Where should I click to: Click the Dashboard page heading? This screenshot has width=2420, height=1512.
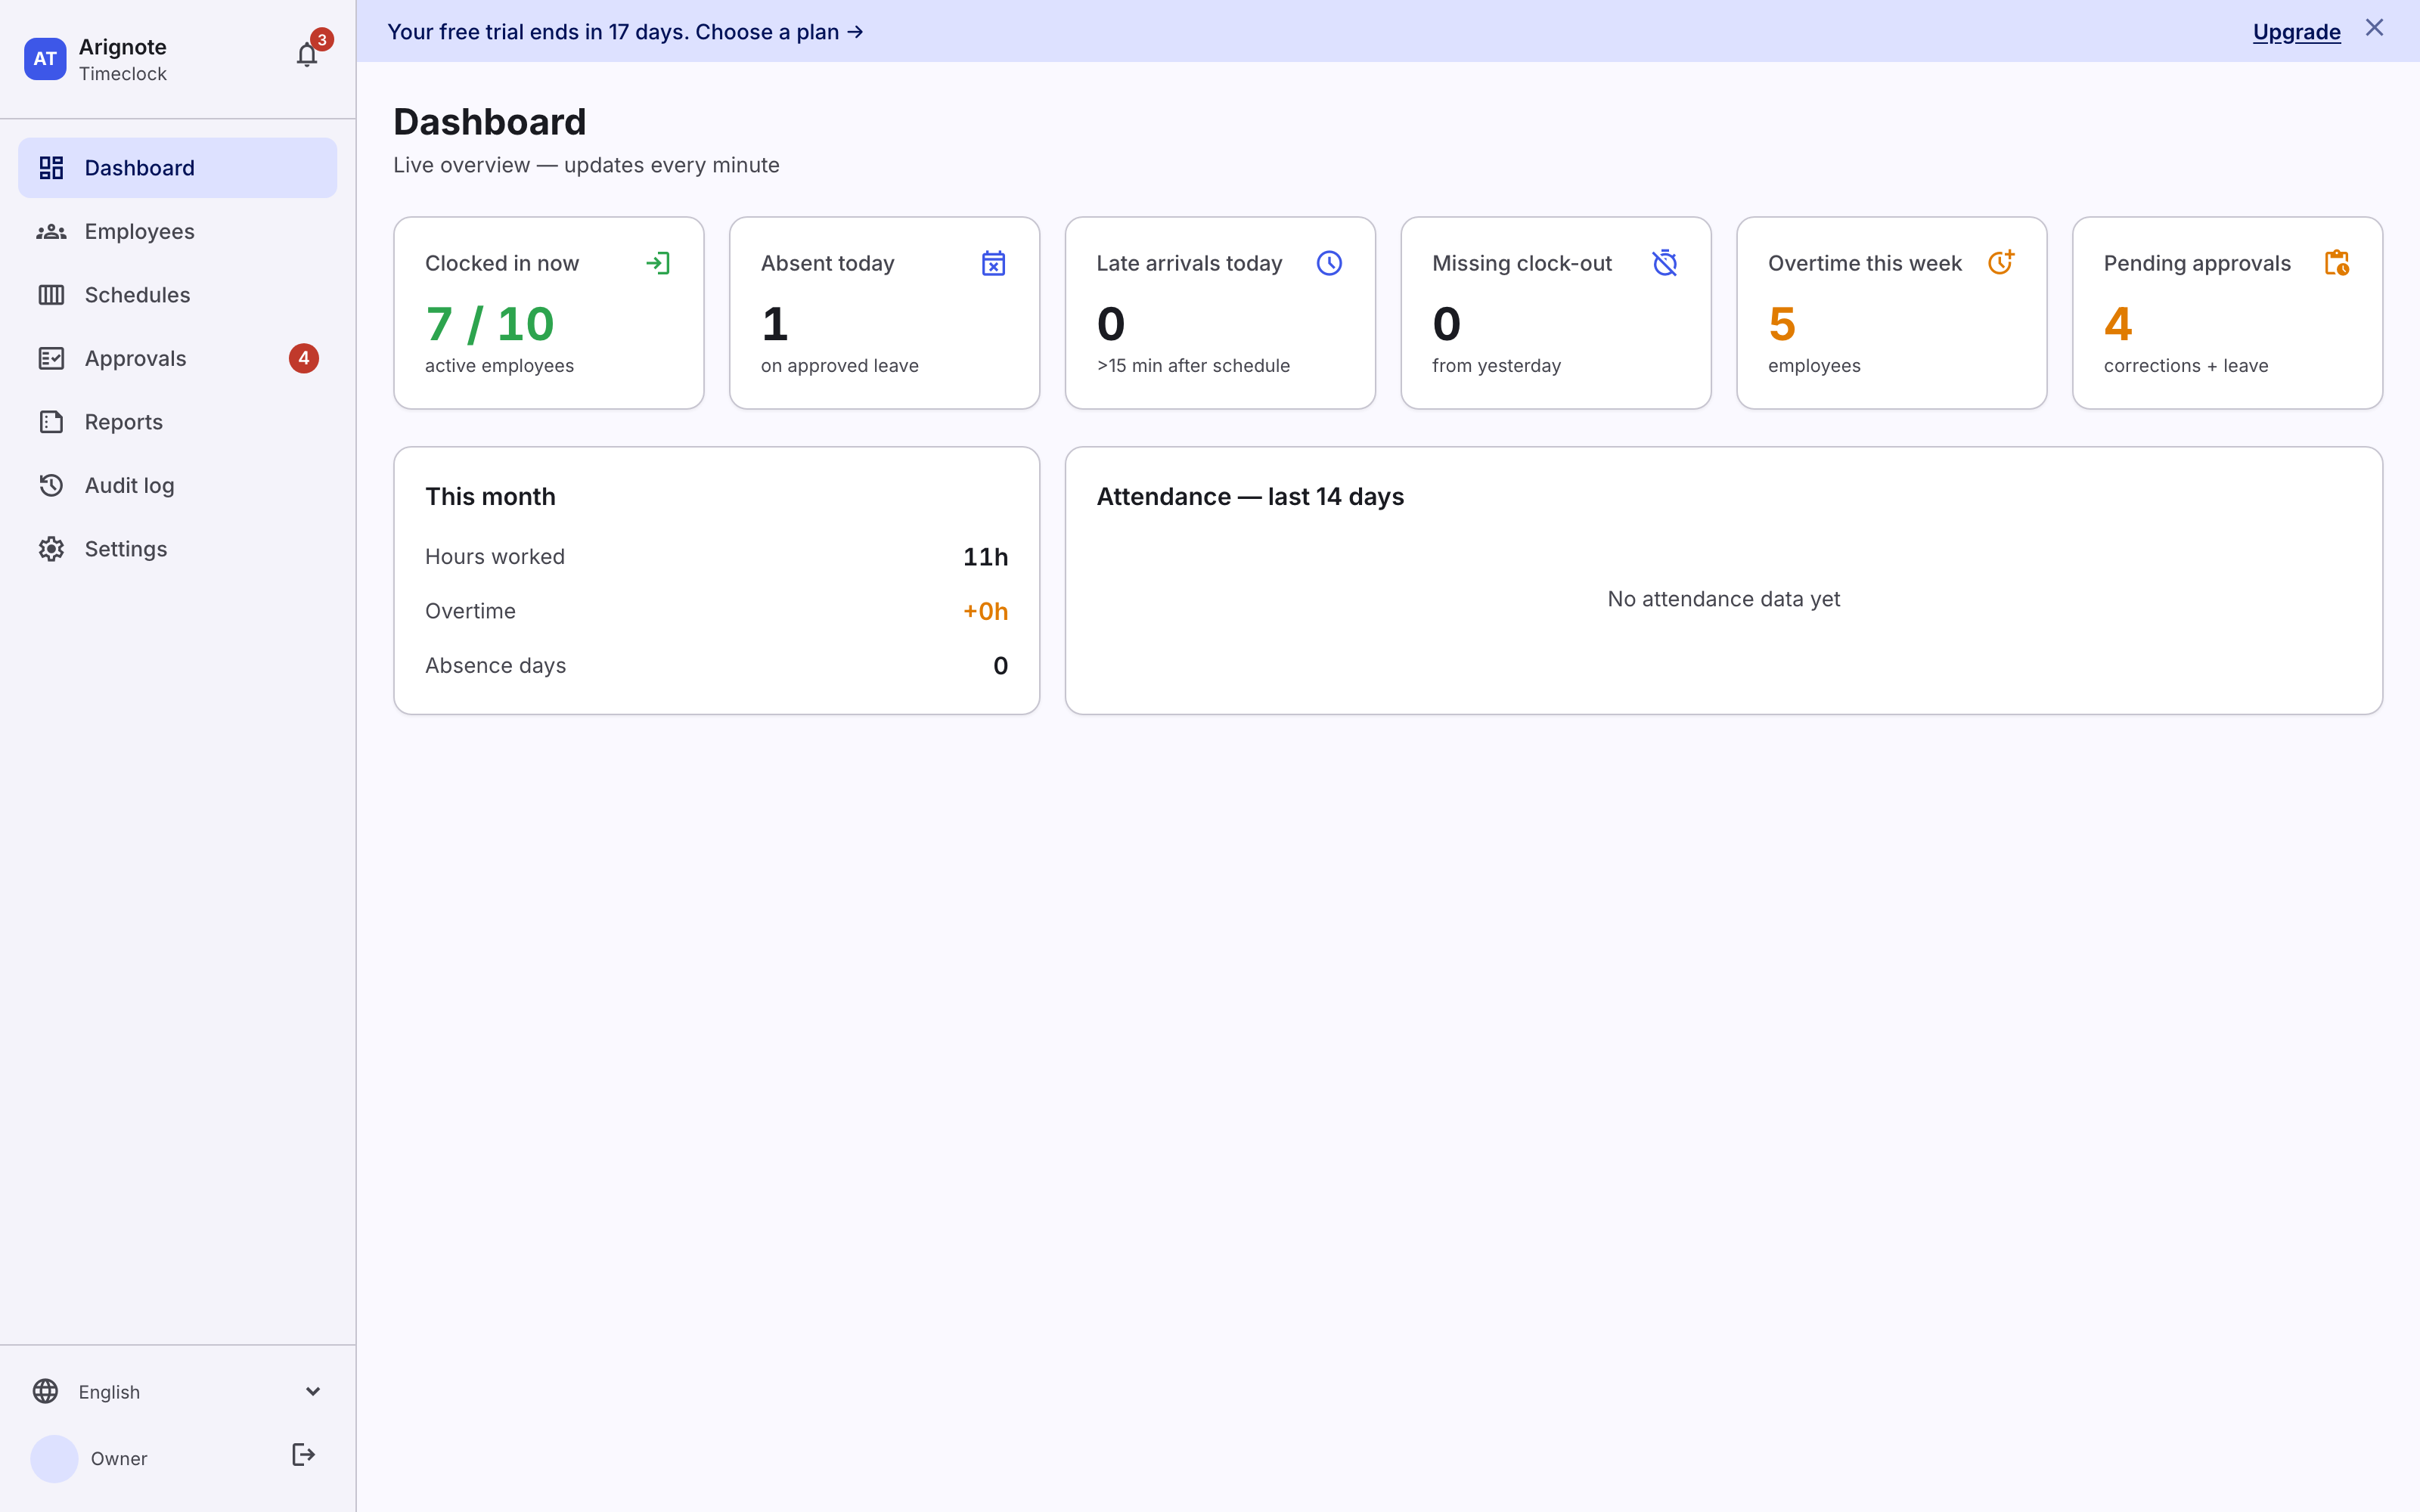pyautogui.click(x=489, y=122)
